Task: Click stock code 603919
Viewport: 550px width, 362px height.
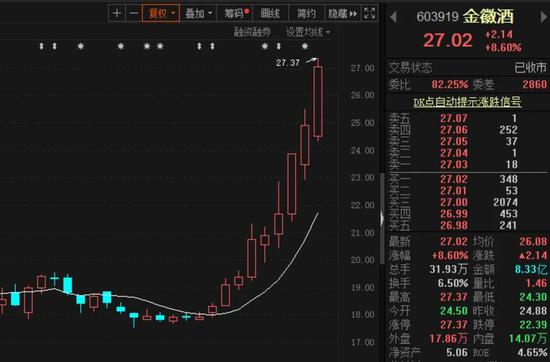Action: (437, 17)
